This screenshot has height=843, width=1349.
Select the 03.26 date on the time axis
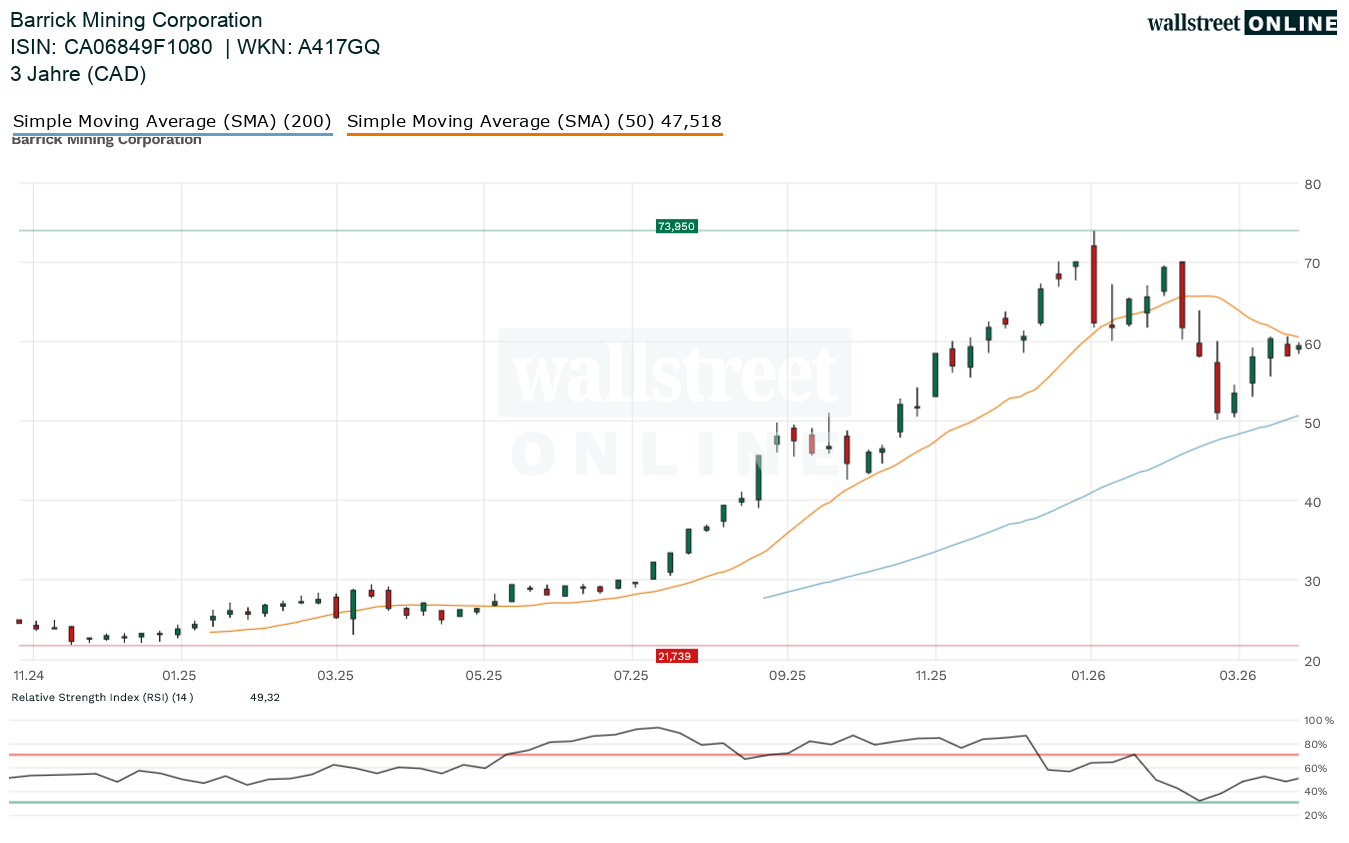click(x=1238, y=677)
